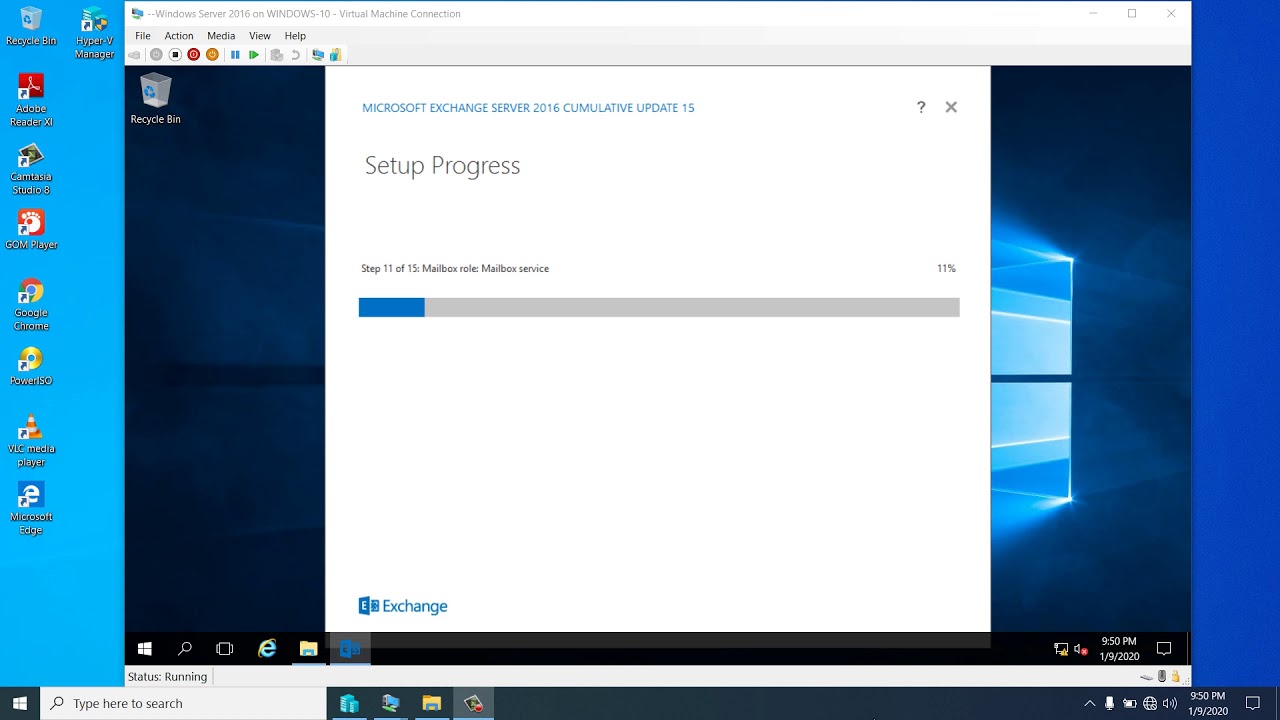Open the Help menu in VM Connection
Screen dimensions: 1280x720
click(x=295, y=36)
